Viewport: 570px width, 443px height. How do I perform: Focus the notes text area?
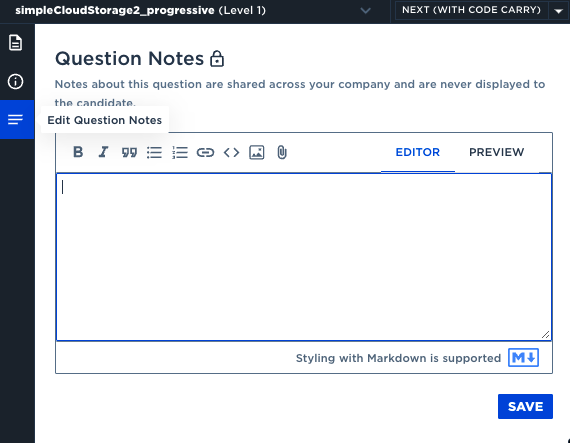[304, 257]
